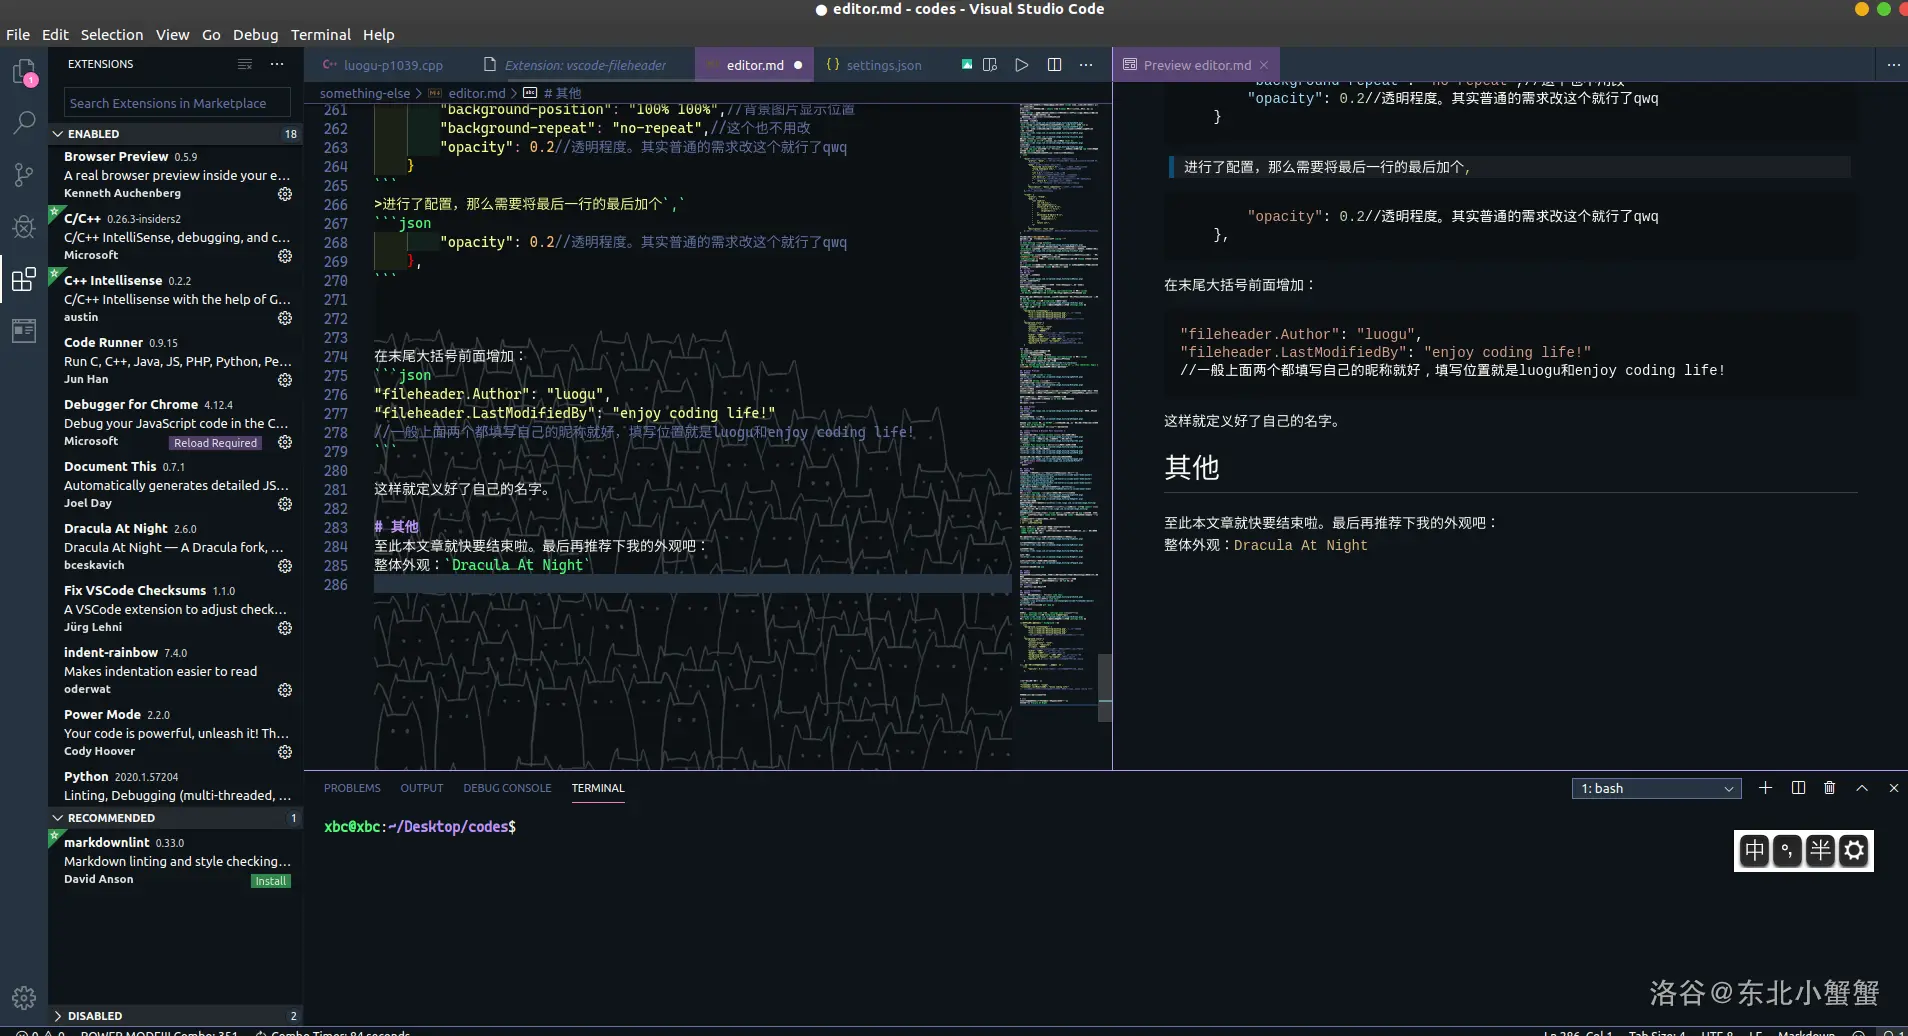Image resolution: width=1908 pixels, height=1036 pixels.
Task: Open the Browser Preview activity bar icon
Action: pyautogui.click(x=23, y=330)
